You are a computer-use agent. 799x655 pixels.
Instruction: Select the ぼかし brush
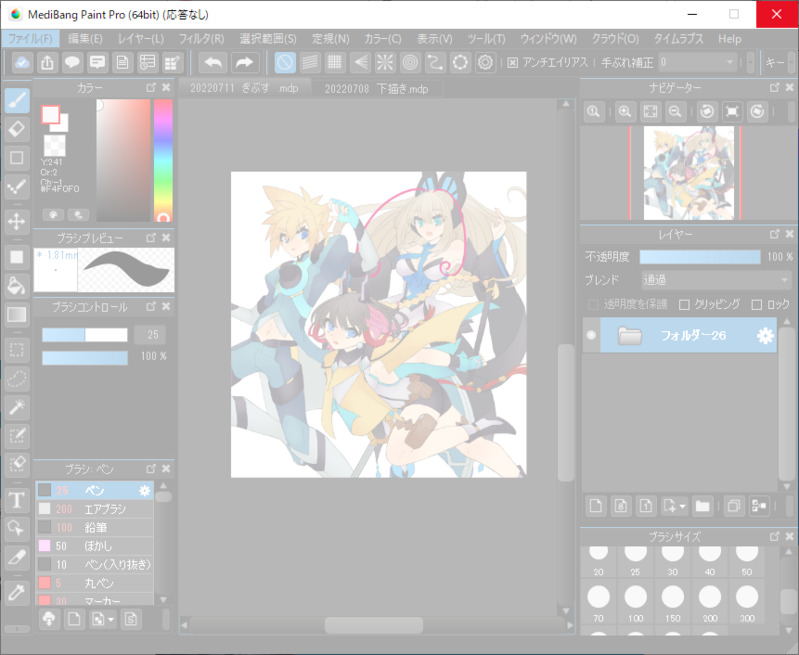(95, 546)
